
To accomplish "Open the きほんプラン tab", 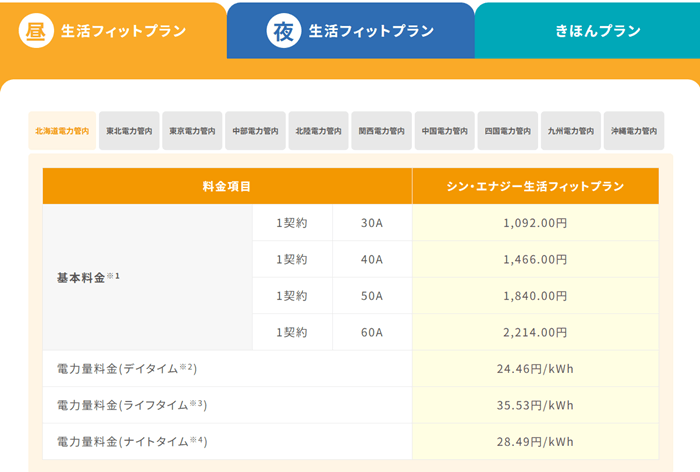I will tap(588, 31).
